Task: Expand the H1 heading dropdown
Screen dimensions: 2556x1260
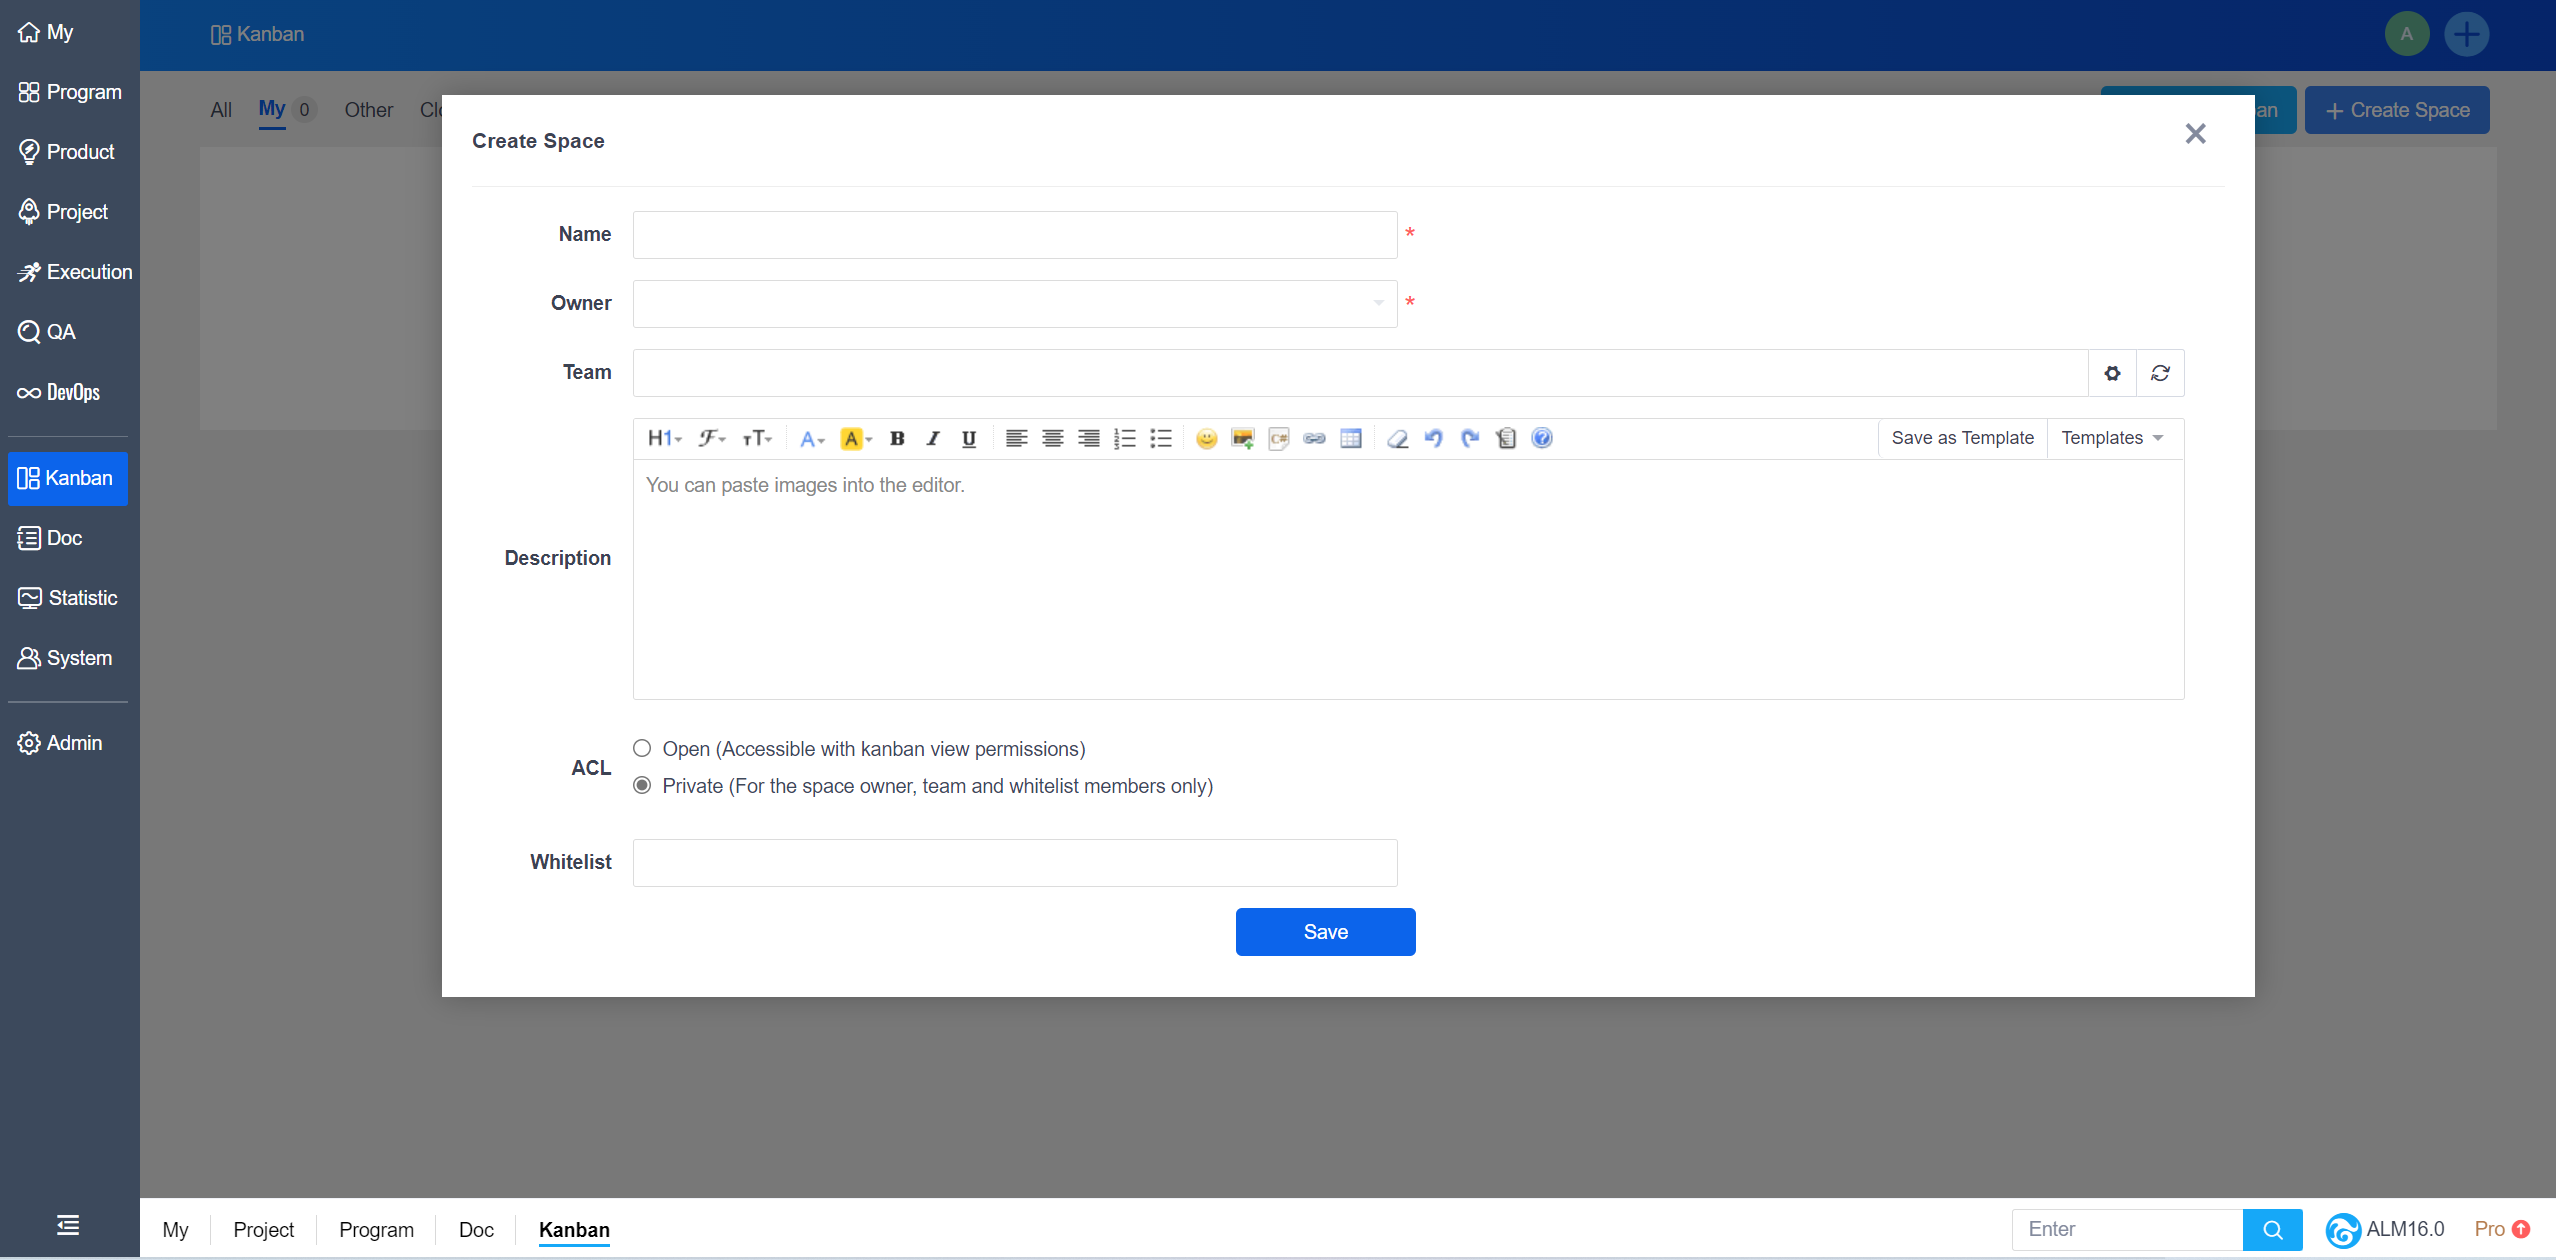Action: pyautogui.click(x=663, y=438)
